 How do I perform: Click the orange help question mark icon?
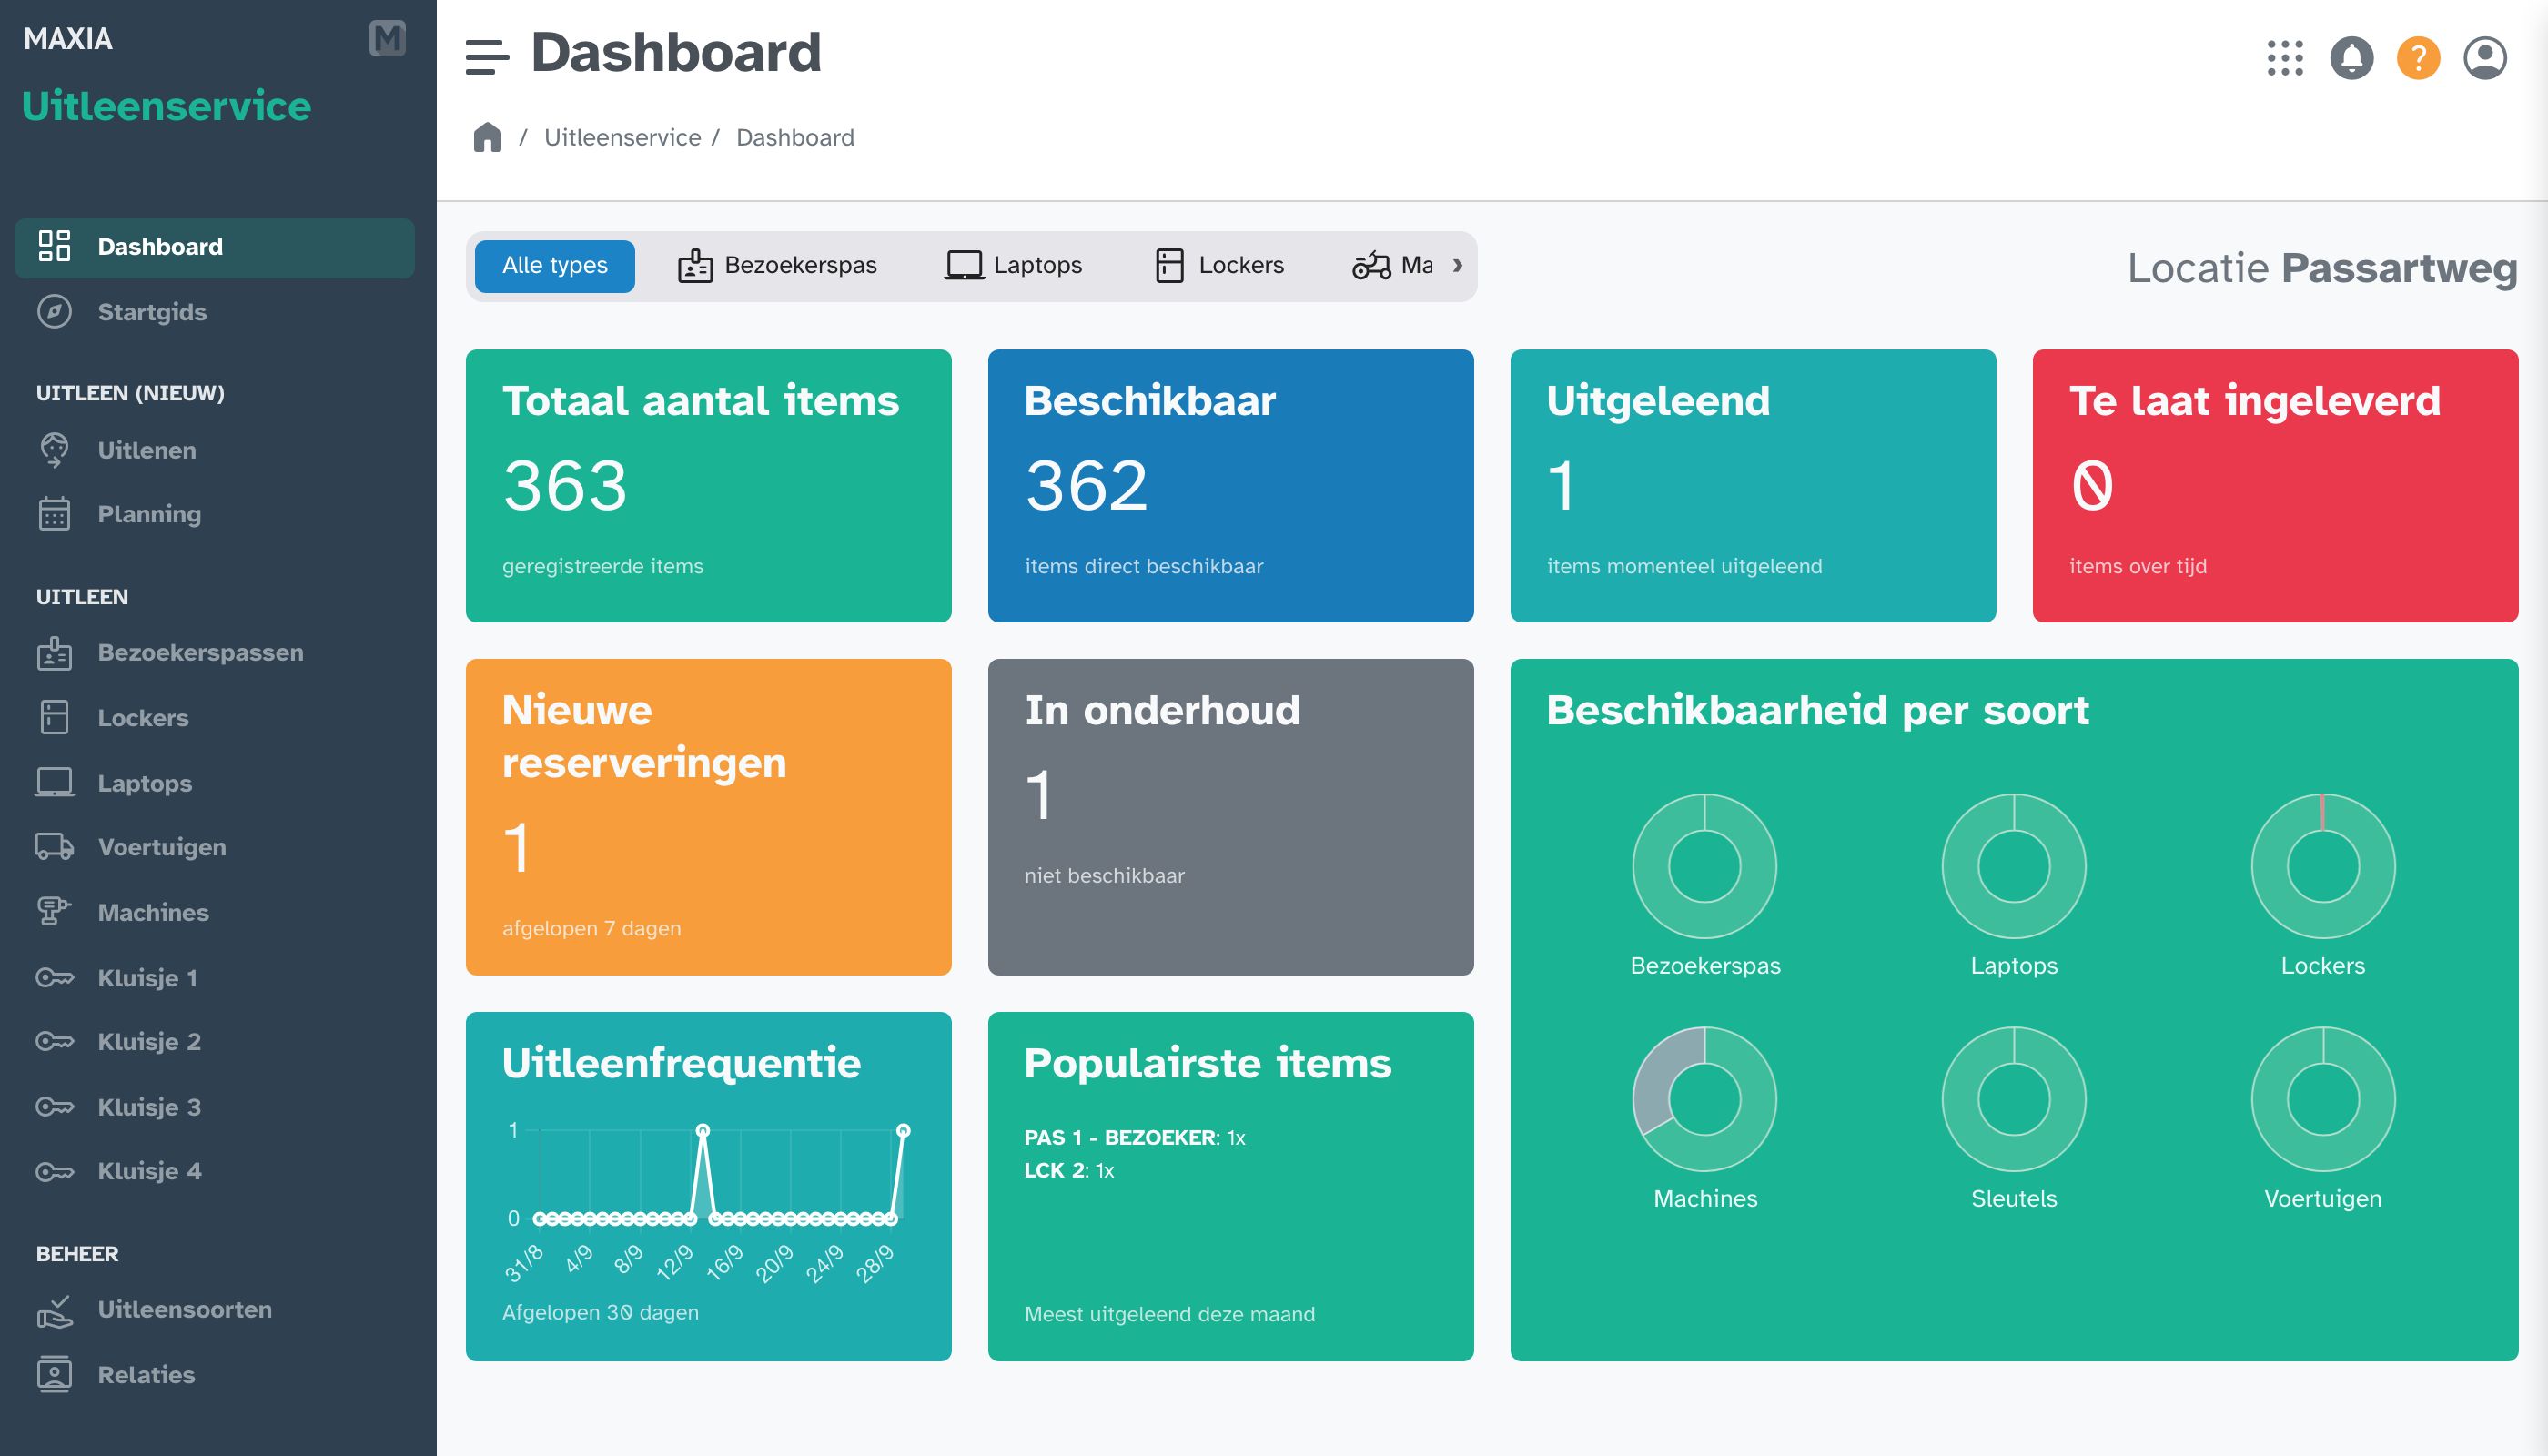tap(2418, 58)
